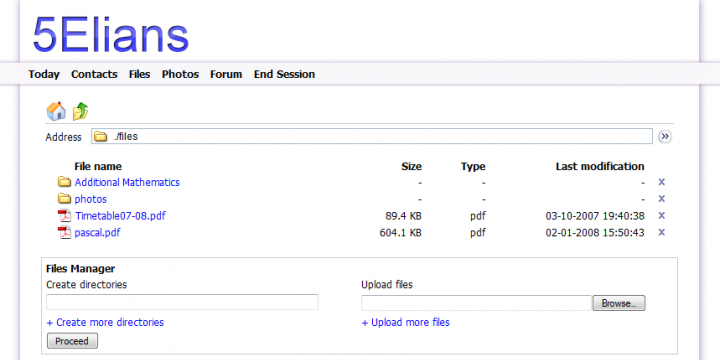The height and width of the screenshot is (360, 720).
Task: Remove pascal.pdf using its X icon
Action: [x=662, y=232]
